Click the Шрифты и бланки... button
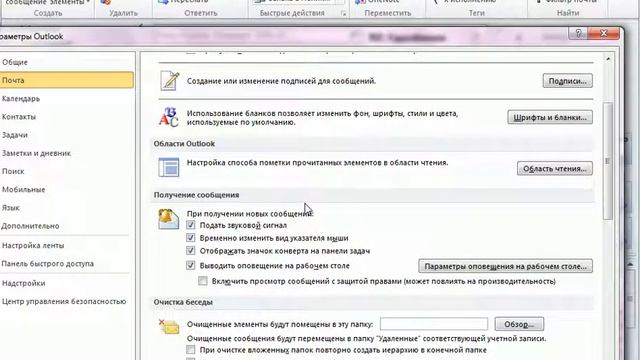Image resolution: width=640 pixels, height=360 pixels. pyautogui.click(x=550, y=117)
